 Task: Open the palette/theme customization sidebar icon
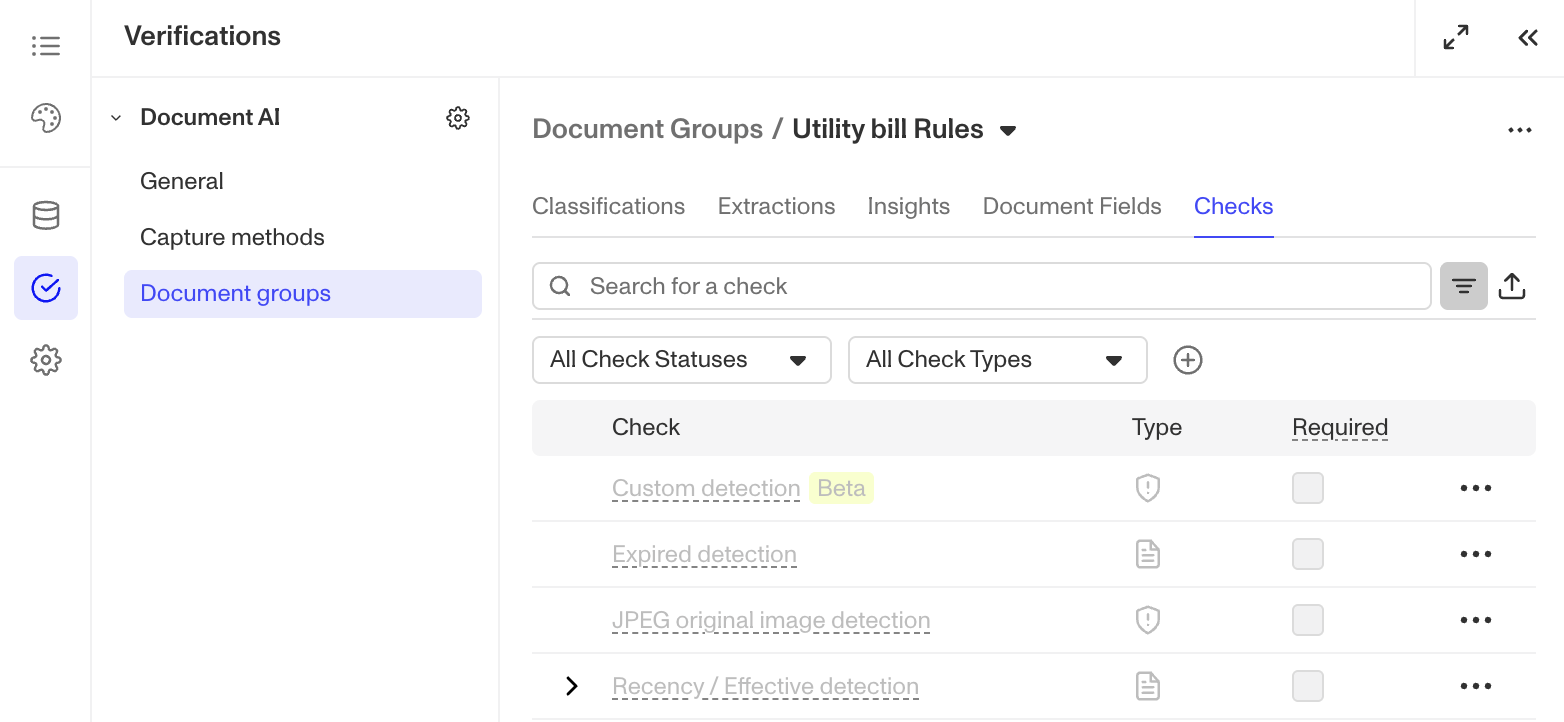pos(46,118)
